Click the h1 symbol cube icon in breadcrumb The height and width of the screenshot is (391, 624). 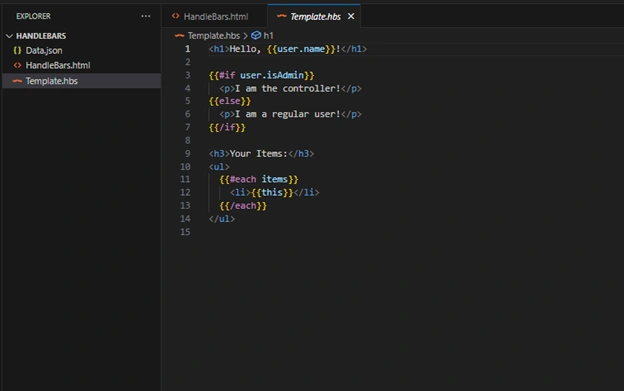pyautogui.click(x=256, y=35)
